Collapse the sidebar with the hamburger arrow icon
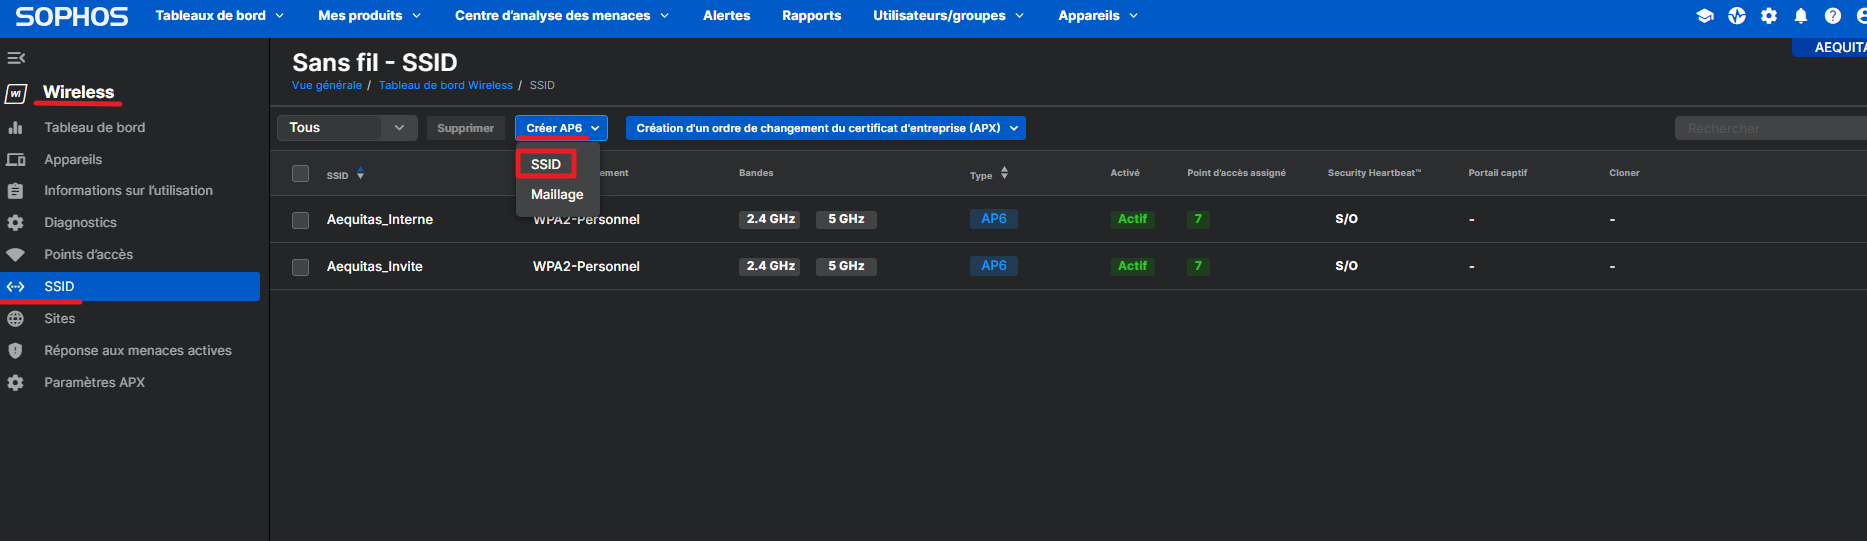Image resolution: width=1867 pixels, height=541 pixels. 16,57
